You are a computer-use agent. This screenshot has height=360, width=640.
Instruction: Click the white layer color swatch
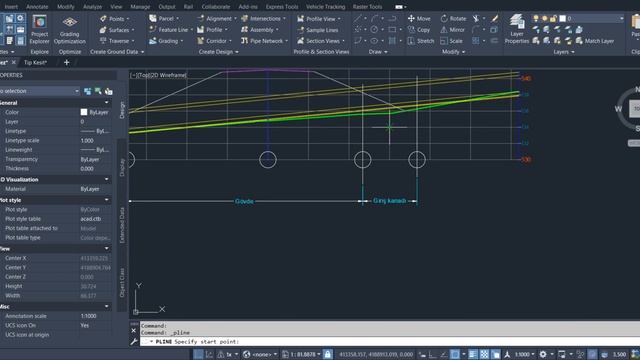point(562,18)
